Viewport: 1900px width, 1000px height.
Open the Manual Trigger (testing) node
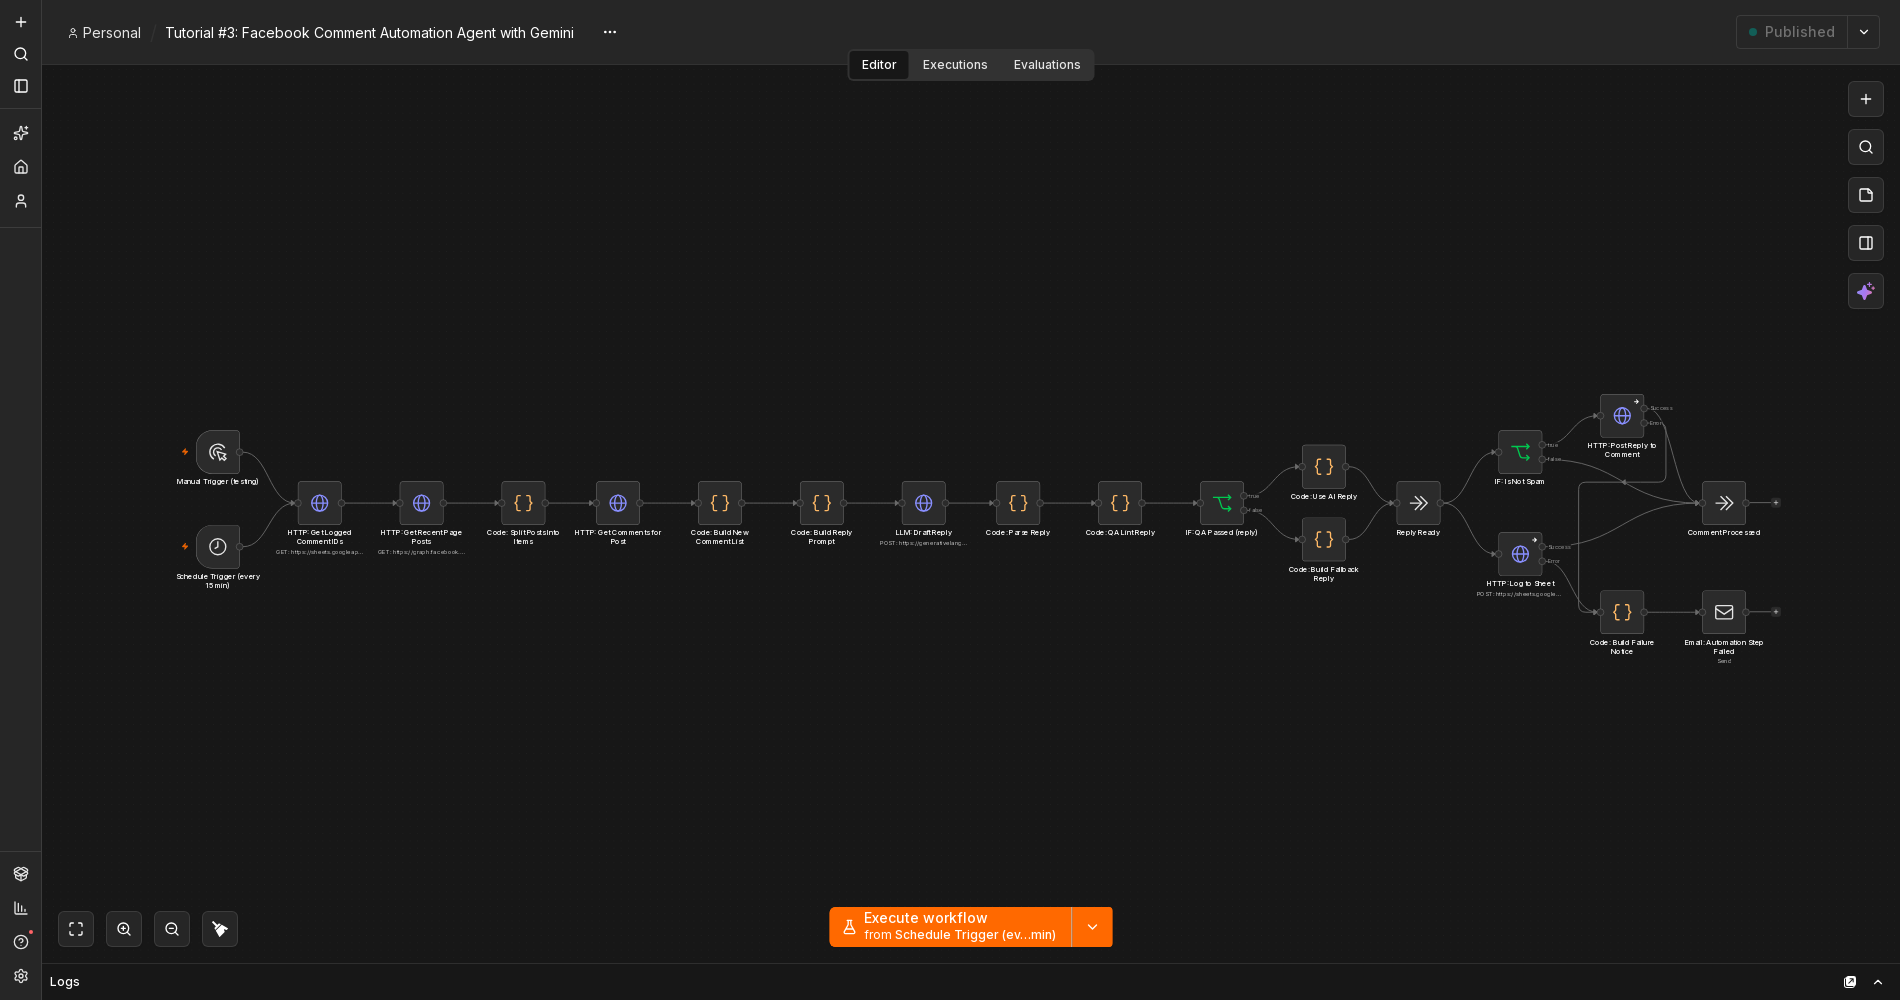(x=218, y=452)
